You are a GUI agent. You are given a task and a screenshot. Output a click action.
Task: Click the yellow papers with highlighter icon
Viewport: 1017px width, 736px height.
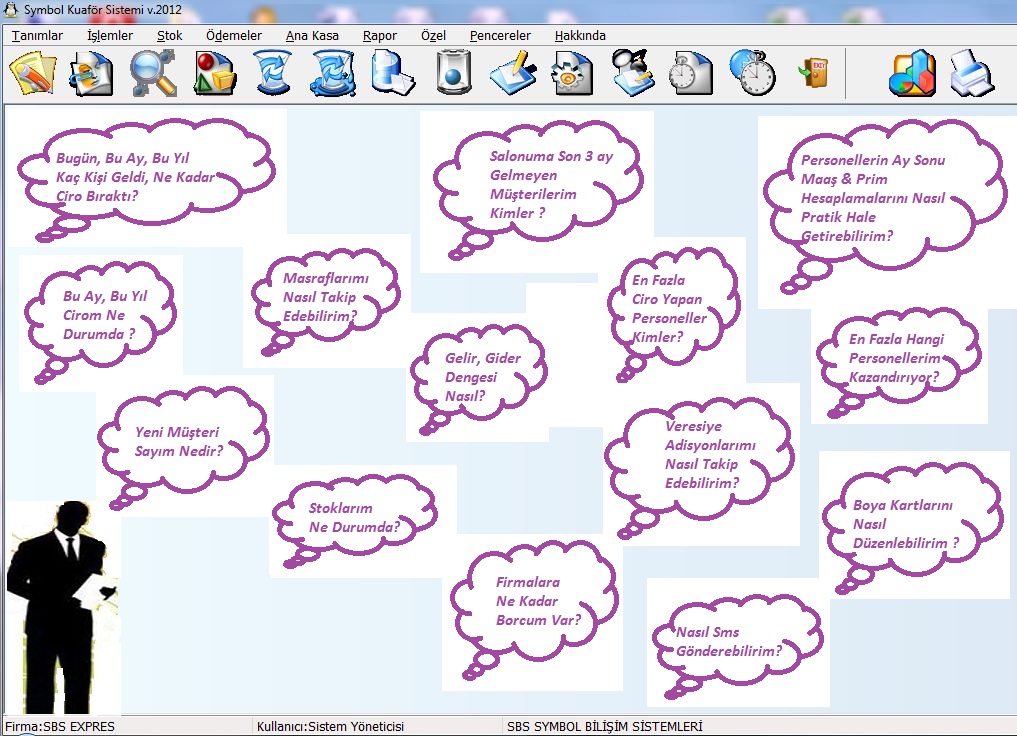pyautogui.click(x=32, y=73)
